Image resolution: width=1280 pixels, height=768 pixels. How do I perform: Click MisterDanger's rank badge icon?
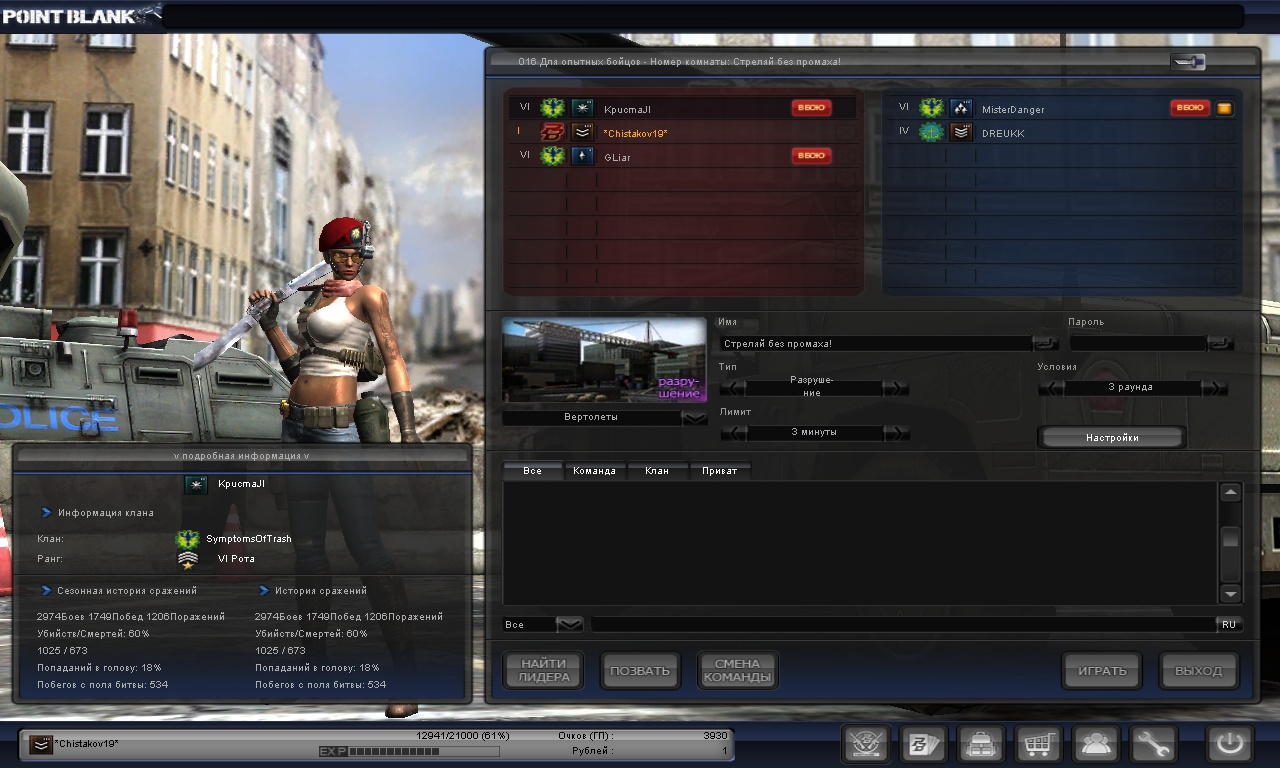(x=961, y=108)
